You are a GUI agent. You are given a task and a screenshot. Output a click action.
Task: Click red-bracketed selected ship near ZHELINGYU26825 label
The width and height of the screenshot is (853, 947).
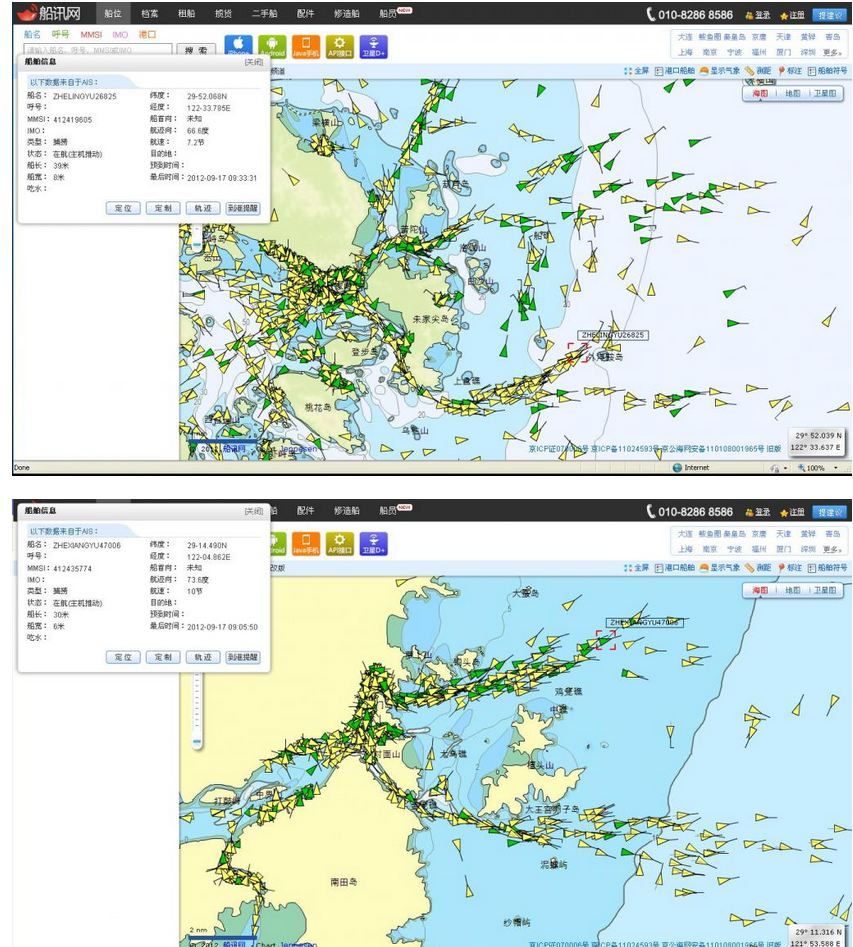(577, 353)
